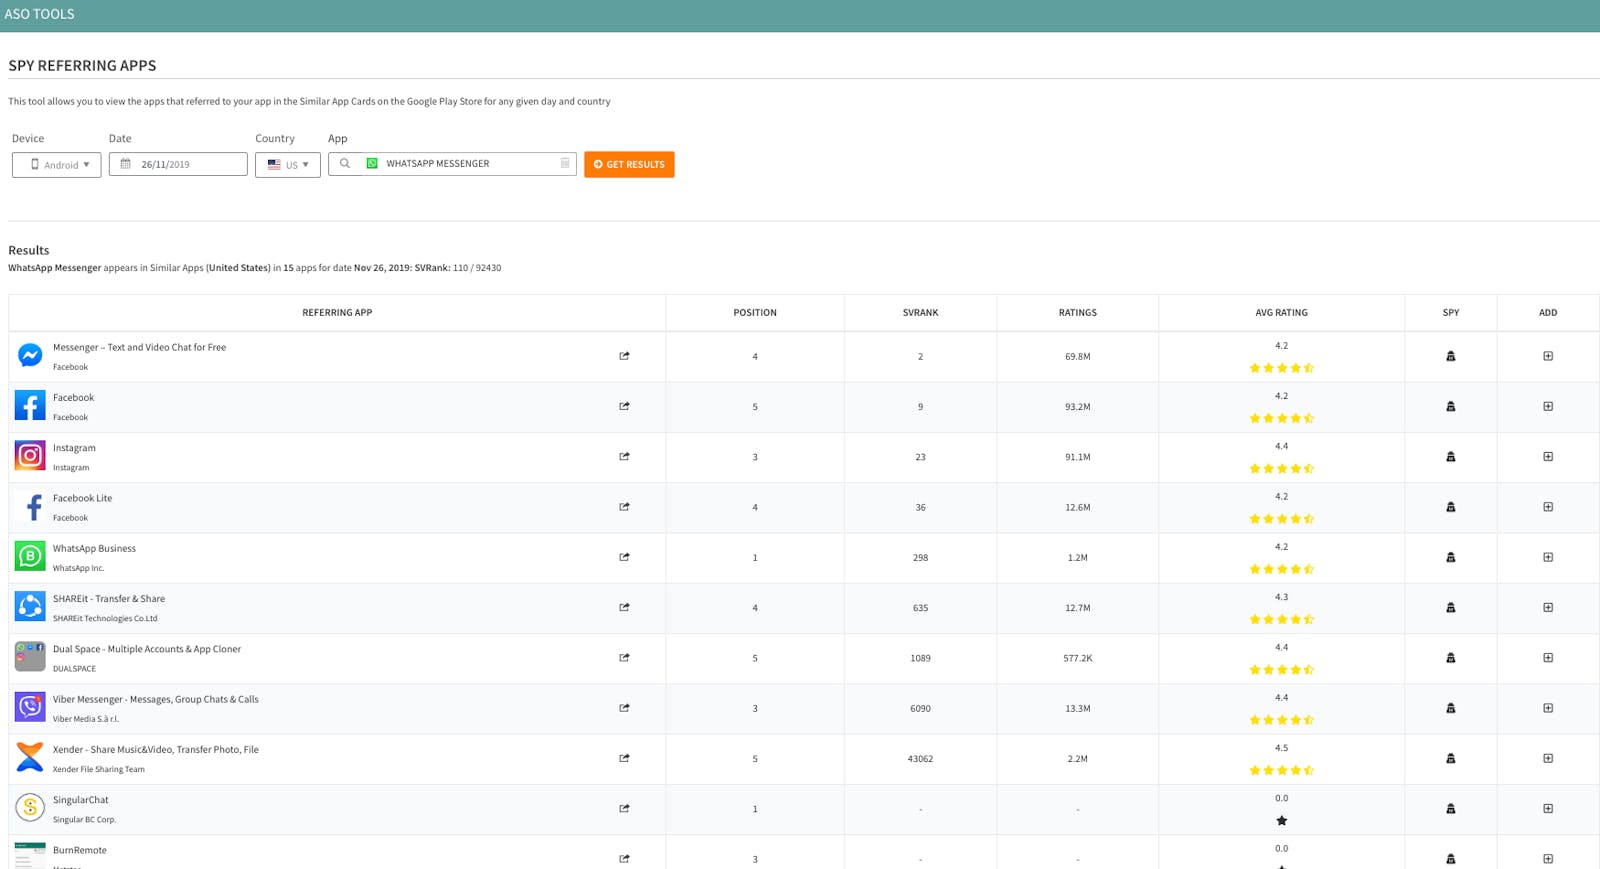Sort by Avg Rating column header
Image resolution: width=1600 pixels, height=869 pixels.
pyautogui.click(x=1281, y=313)
